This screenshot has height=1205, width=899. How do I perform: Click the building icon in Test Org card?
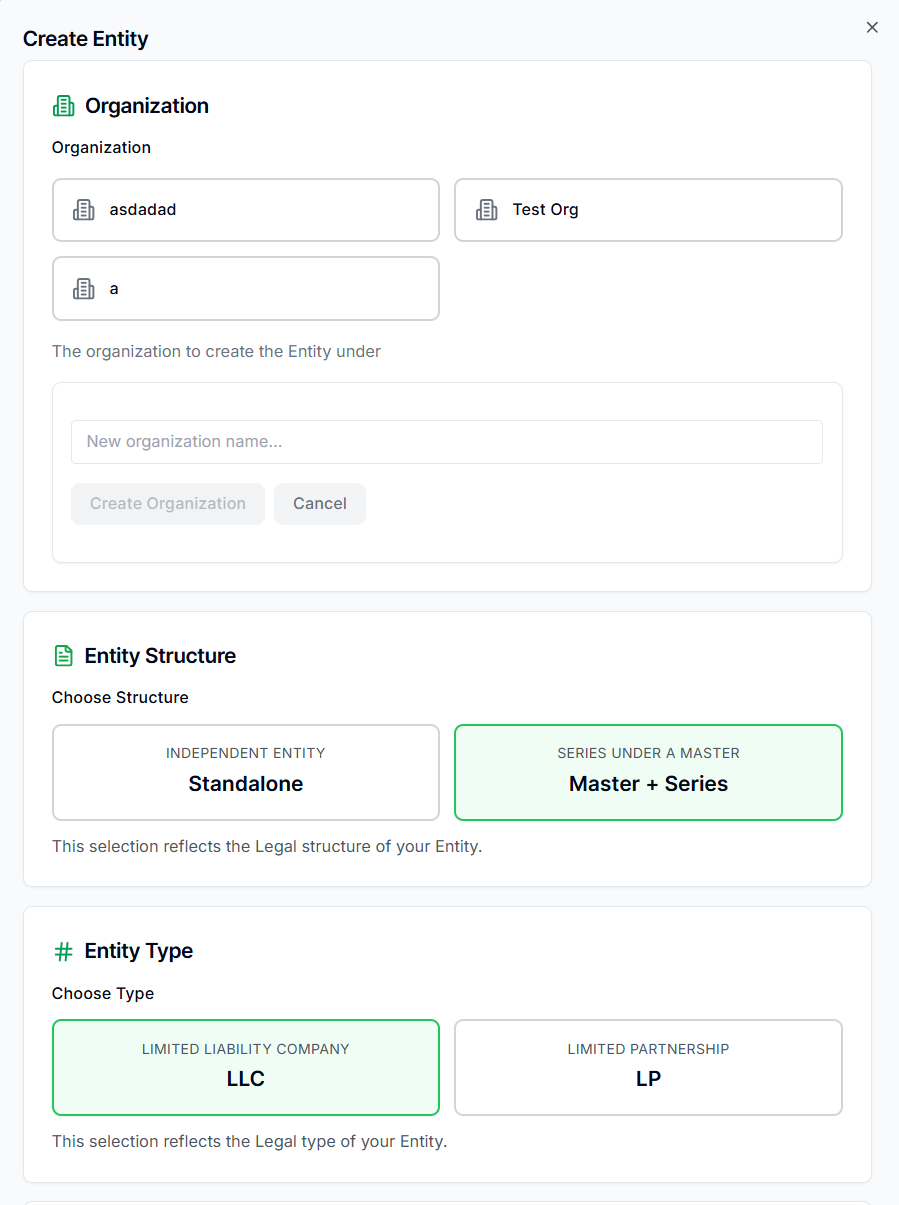tap(487, 210)
